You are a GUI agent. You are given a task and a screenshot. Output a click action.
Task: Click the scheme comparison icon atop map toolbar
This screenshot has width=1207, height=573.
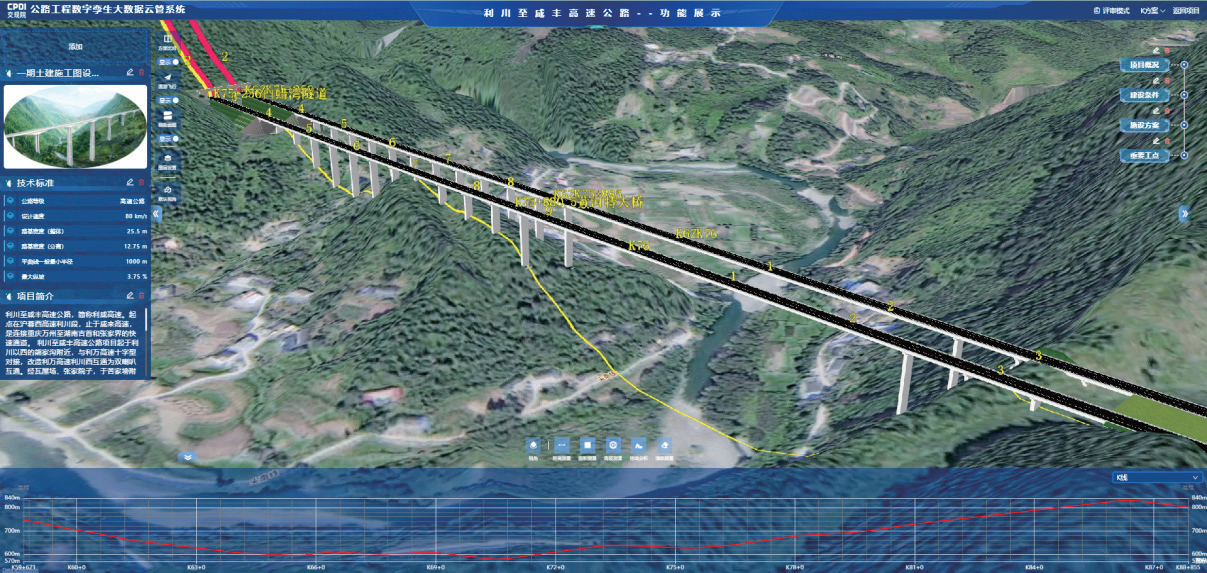tap(168, 41)
